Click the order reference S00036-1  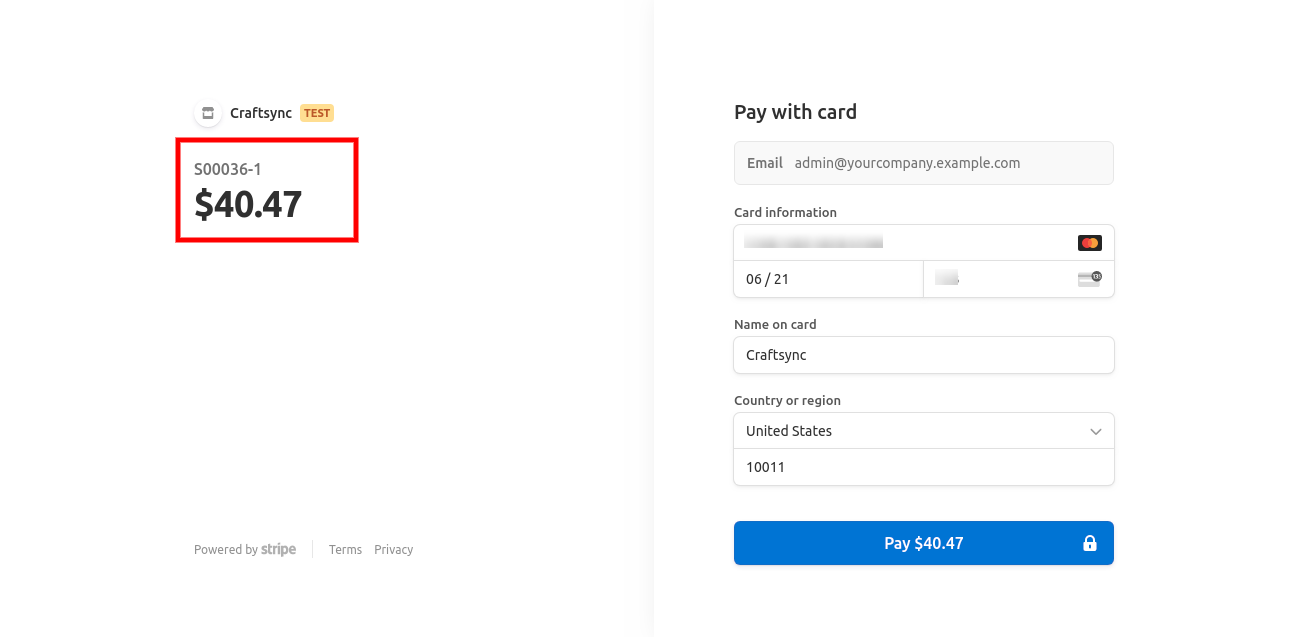point(228,170)
